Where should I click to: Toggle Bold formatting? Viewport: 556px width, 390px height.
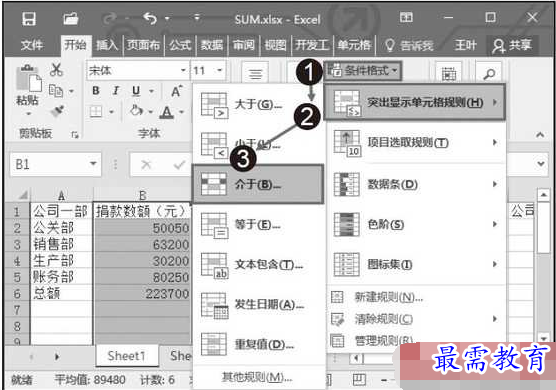[x=96, y=91]
